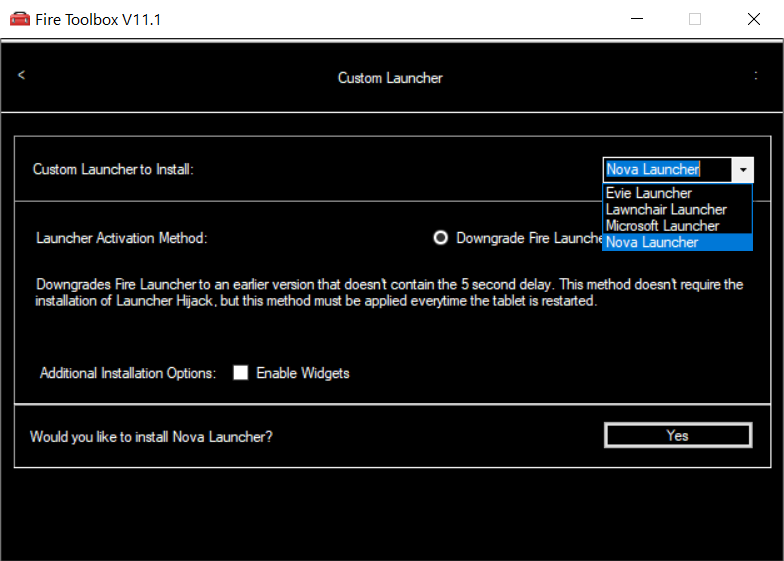
Task: Click 'Would you like to install Nova Launcher?' text
Action: [x=151, y=437]
